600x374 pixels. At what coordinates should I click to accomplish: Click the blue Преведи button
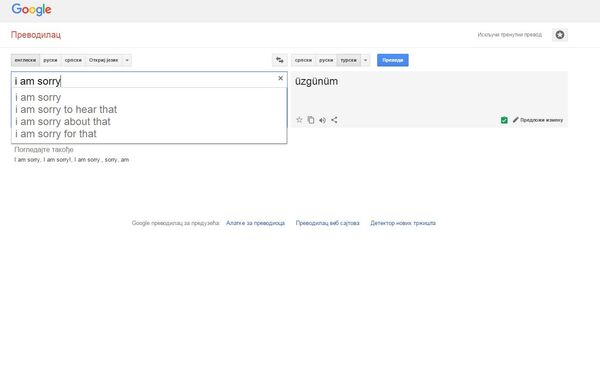tap(393, 60)
